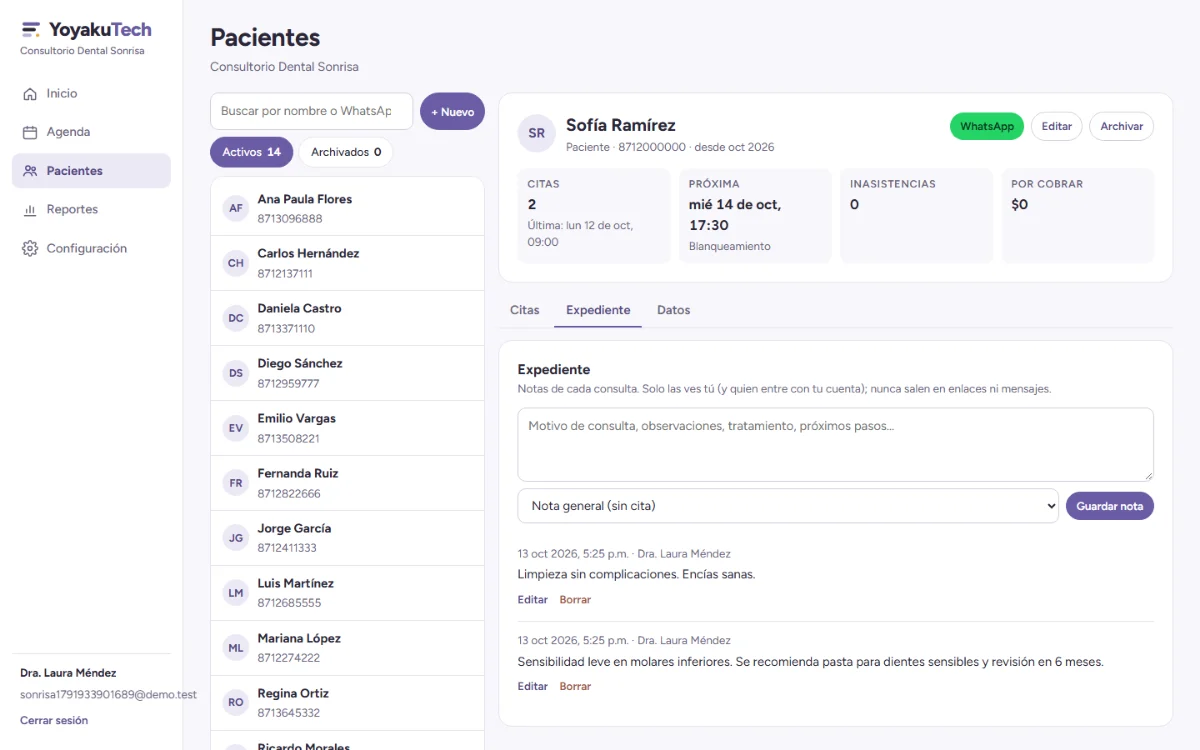Select patient Jorge García

(348, 538)
